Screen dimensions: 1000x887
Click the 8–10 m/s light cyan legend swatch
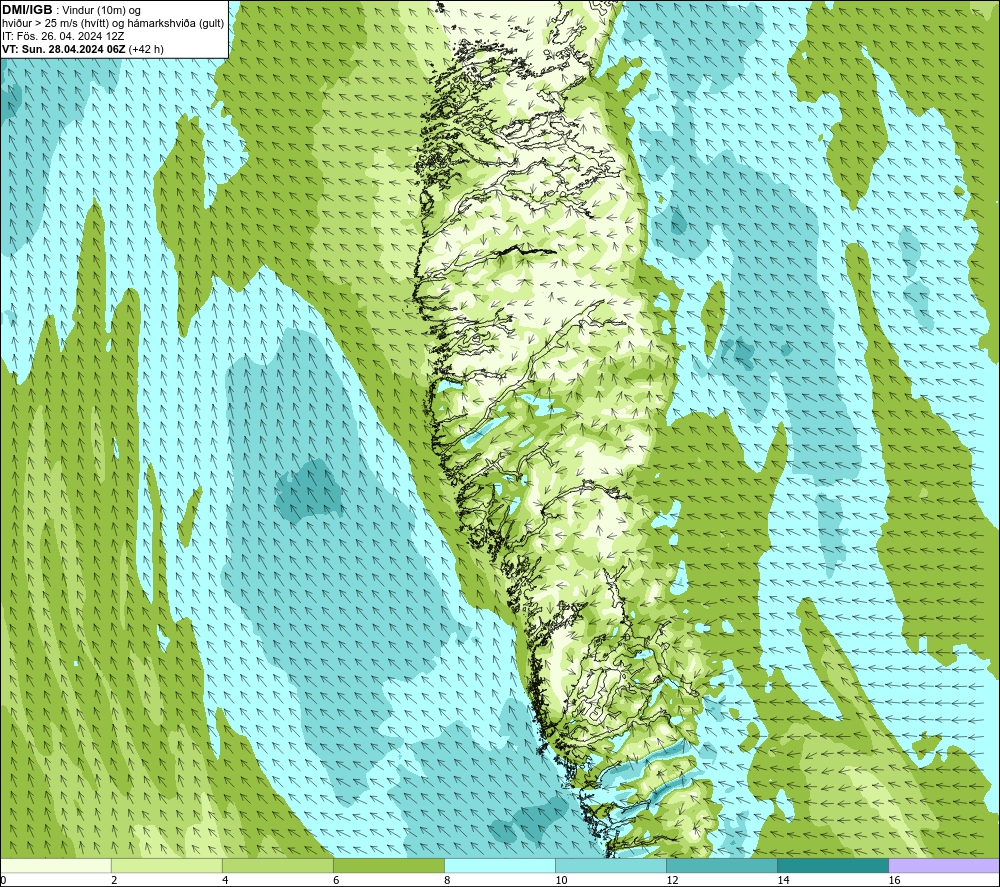click(499, 865)
